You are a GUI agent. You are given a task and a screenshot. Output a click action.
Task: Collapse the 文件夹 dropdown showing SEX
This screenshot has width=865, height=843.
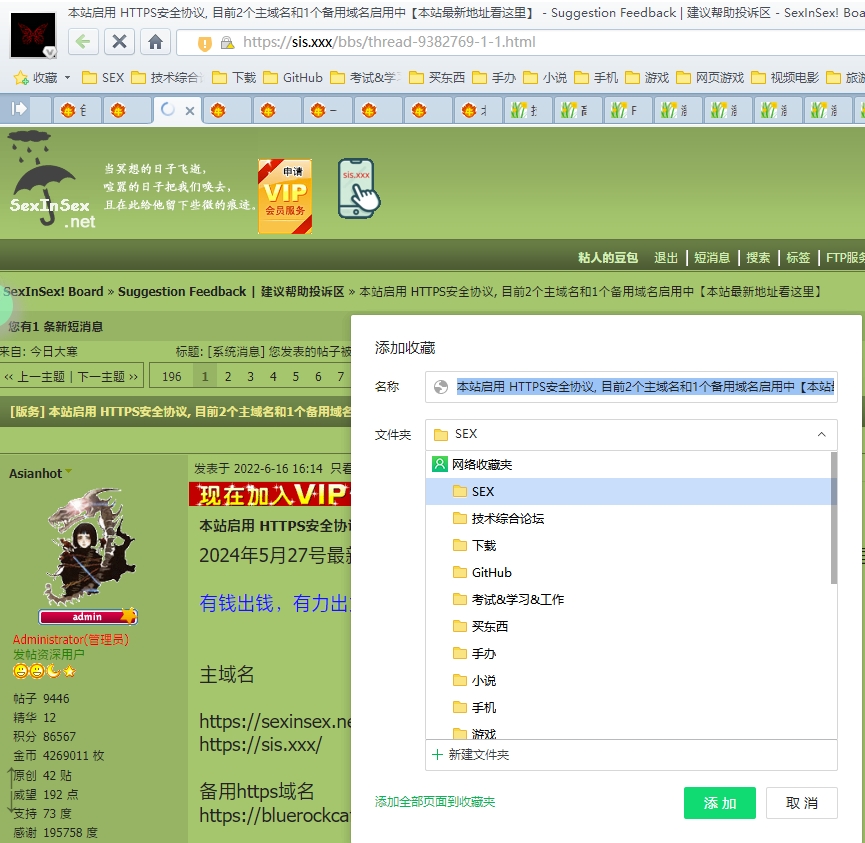click(x=821, y=435)
